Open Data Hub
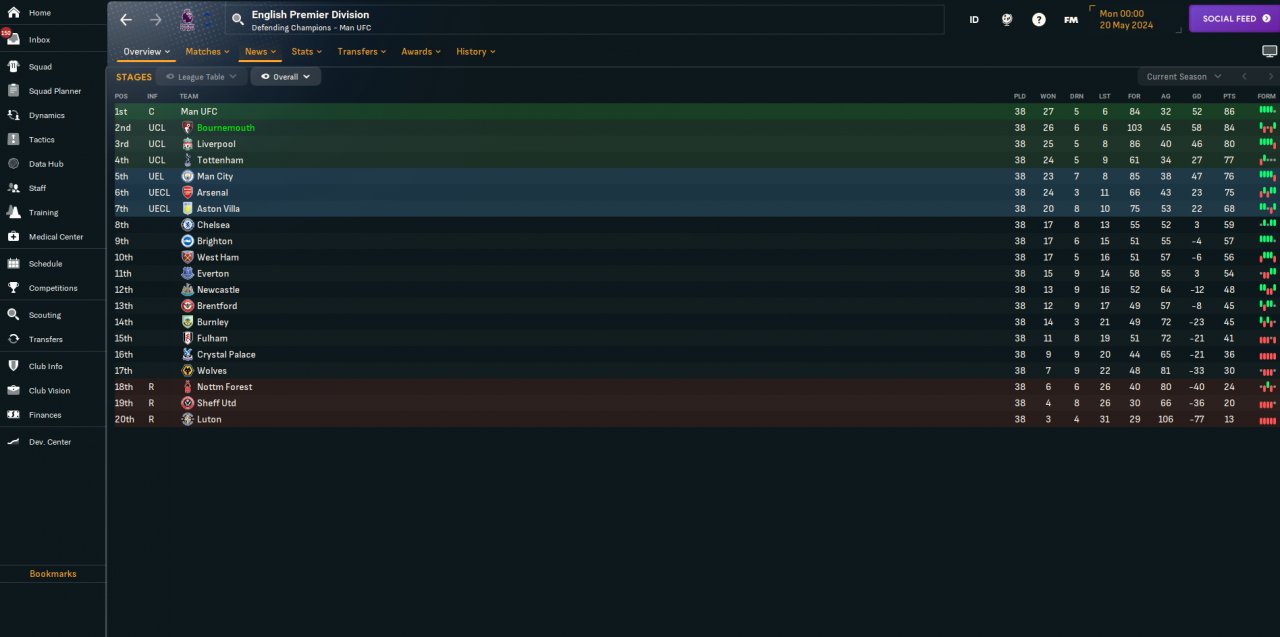This screenshot has height=637, width=1280. (x=46, y=164)
